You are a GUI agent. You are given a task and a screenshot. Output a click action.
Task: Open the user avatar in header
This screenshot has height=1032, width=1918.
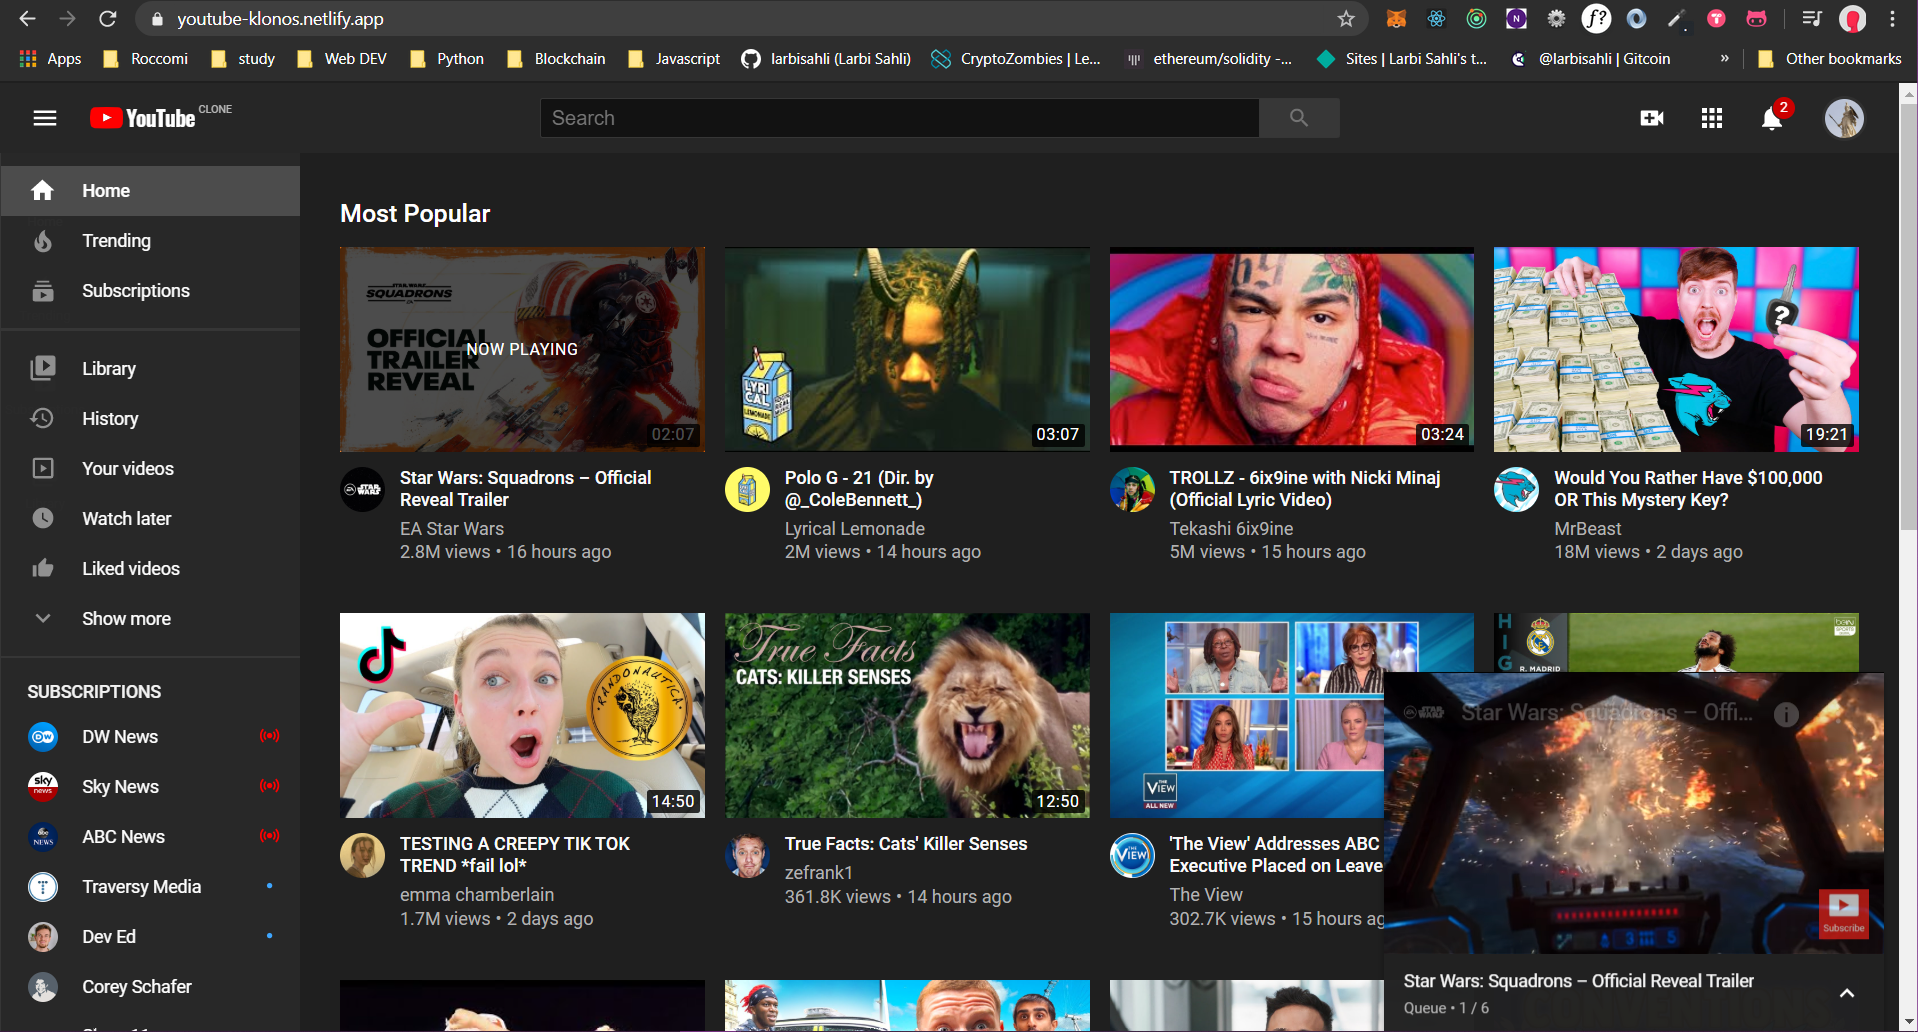point(1844,118)
